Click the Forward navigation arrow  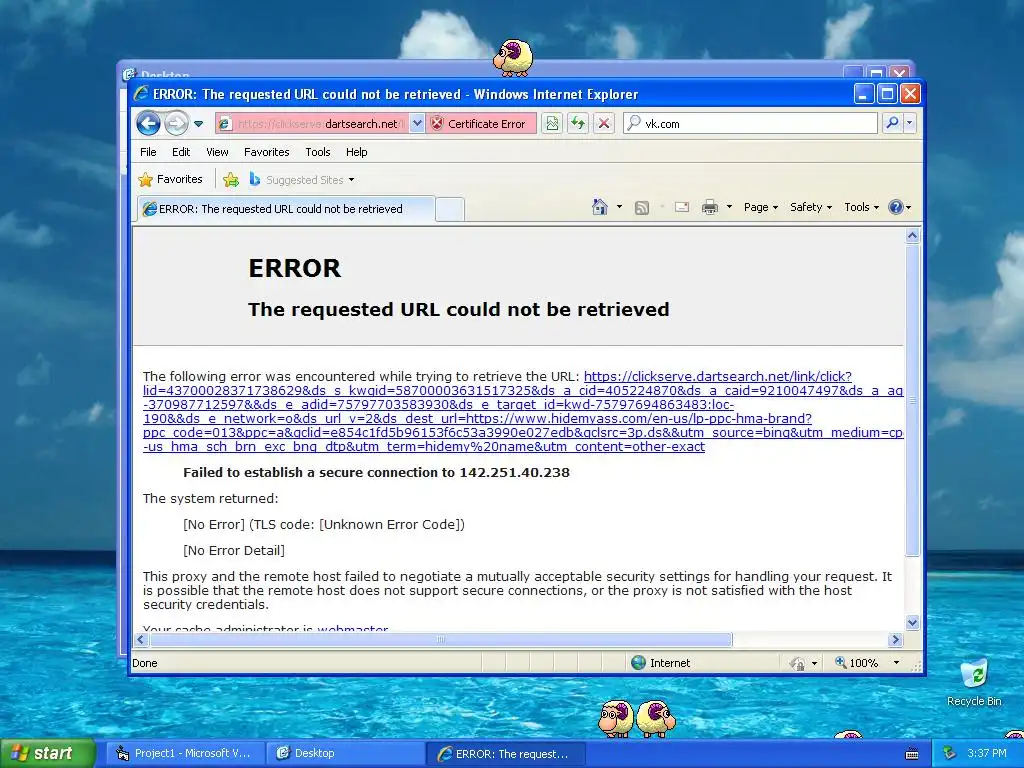176,123
